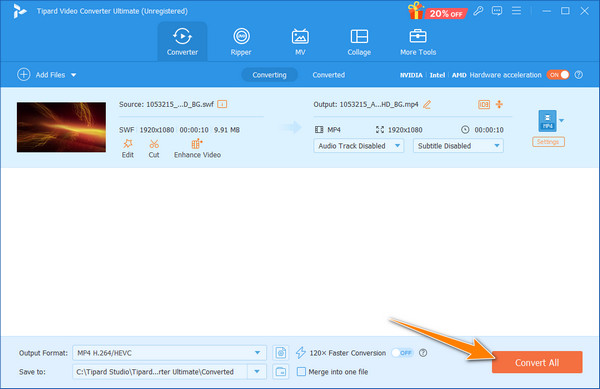Image resolution: width=600 pixels, height=389 pixels.
Task: Click the video thumbnail preview
Action: (x=61, y=127)
